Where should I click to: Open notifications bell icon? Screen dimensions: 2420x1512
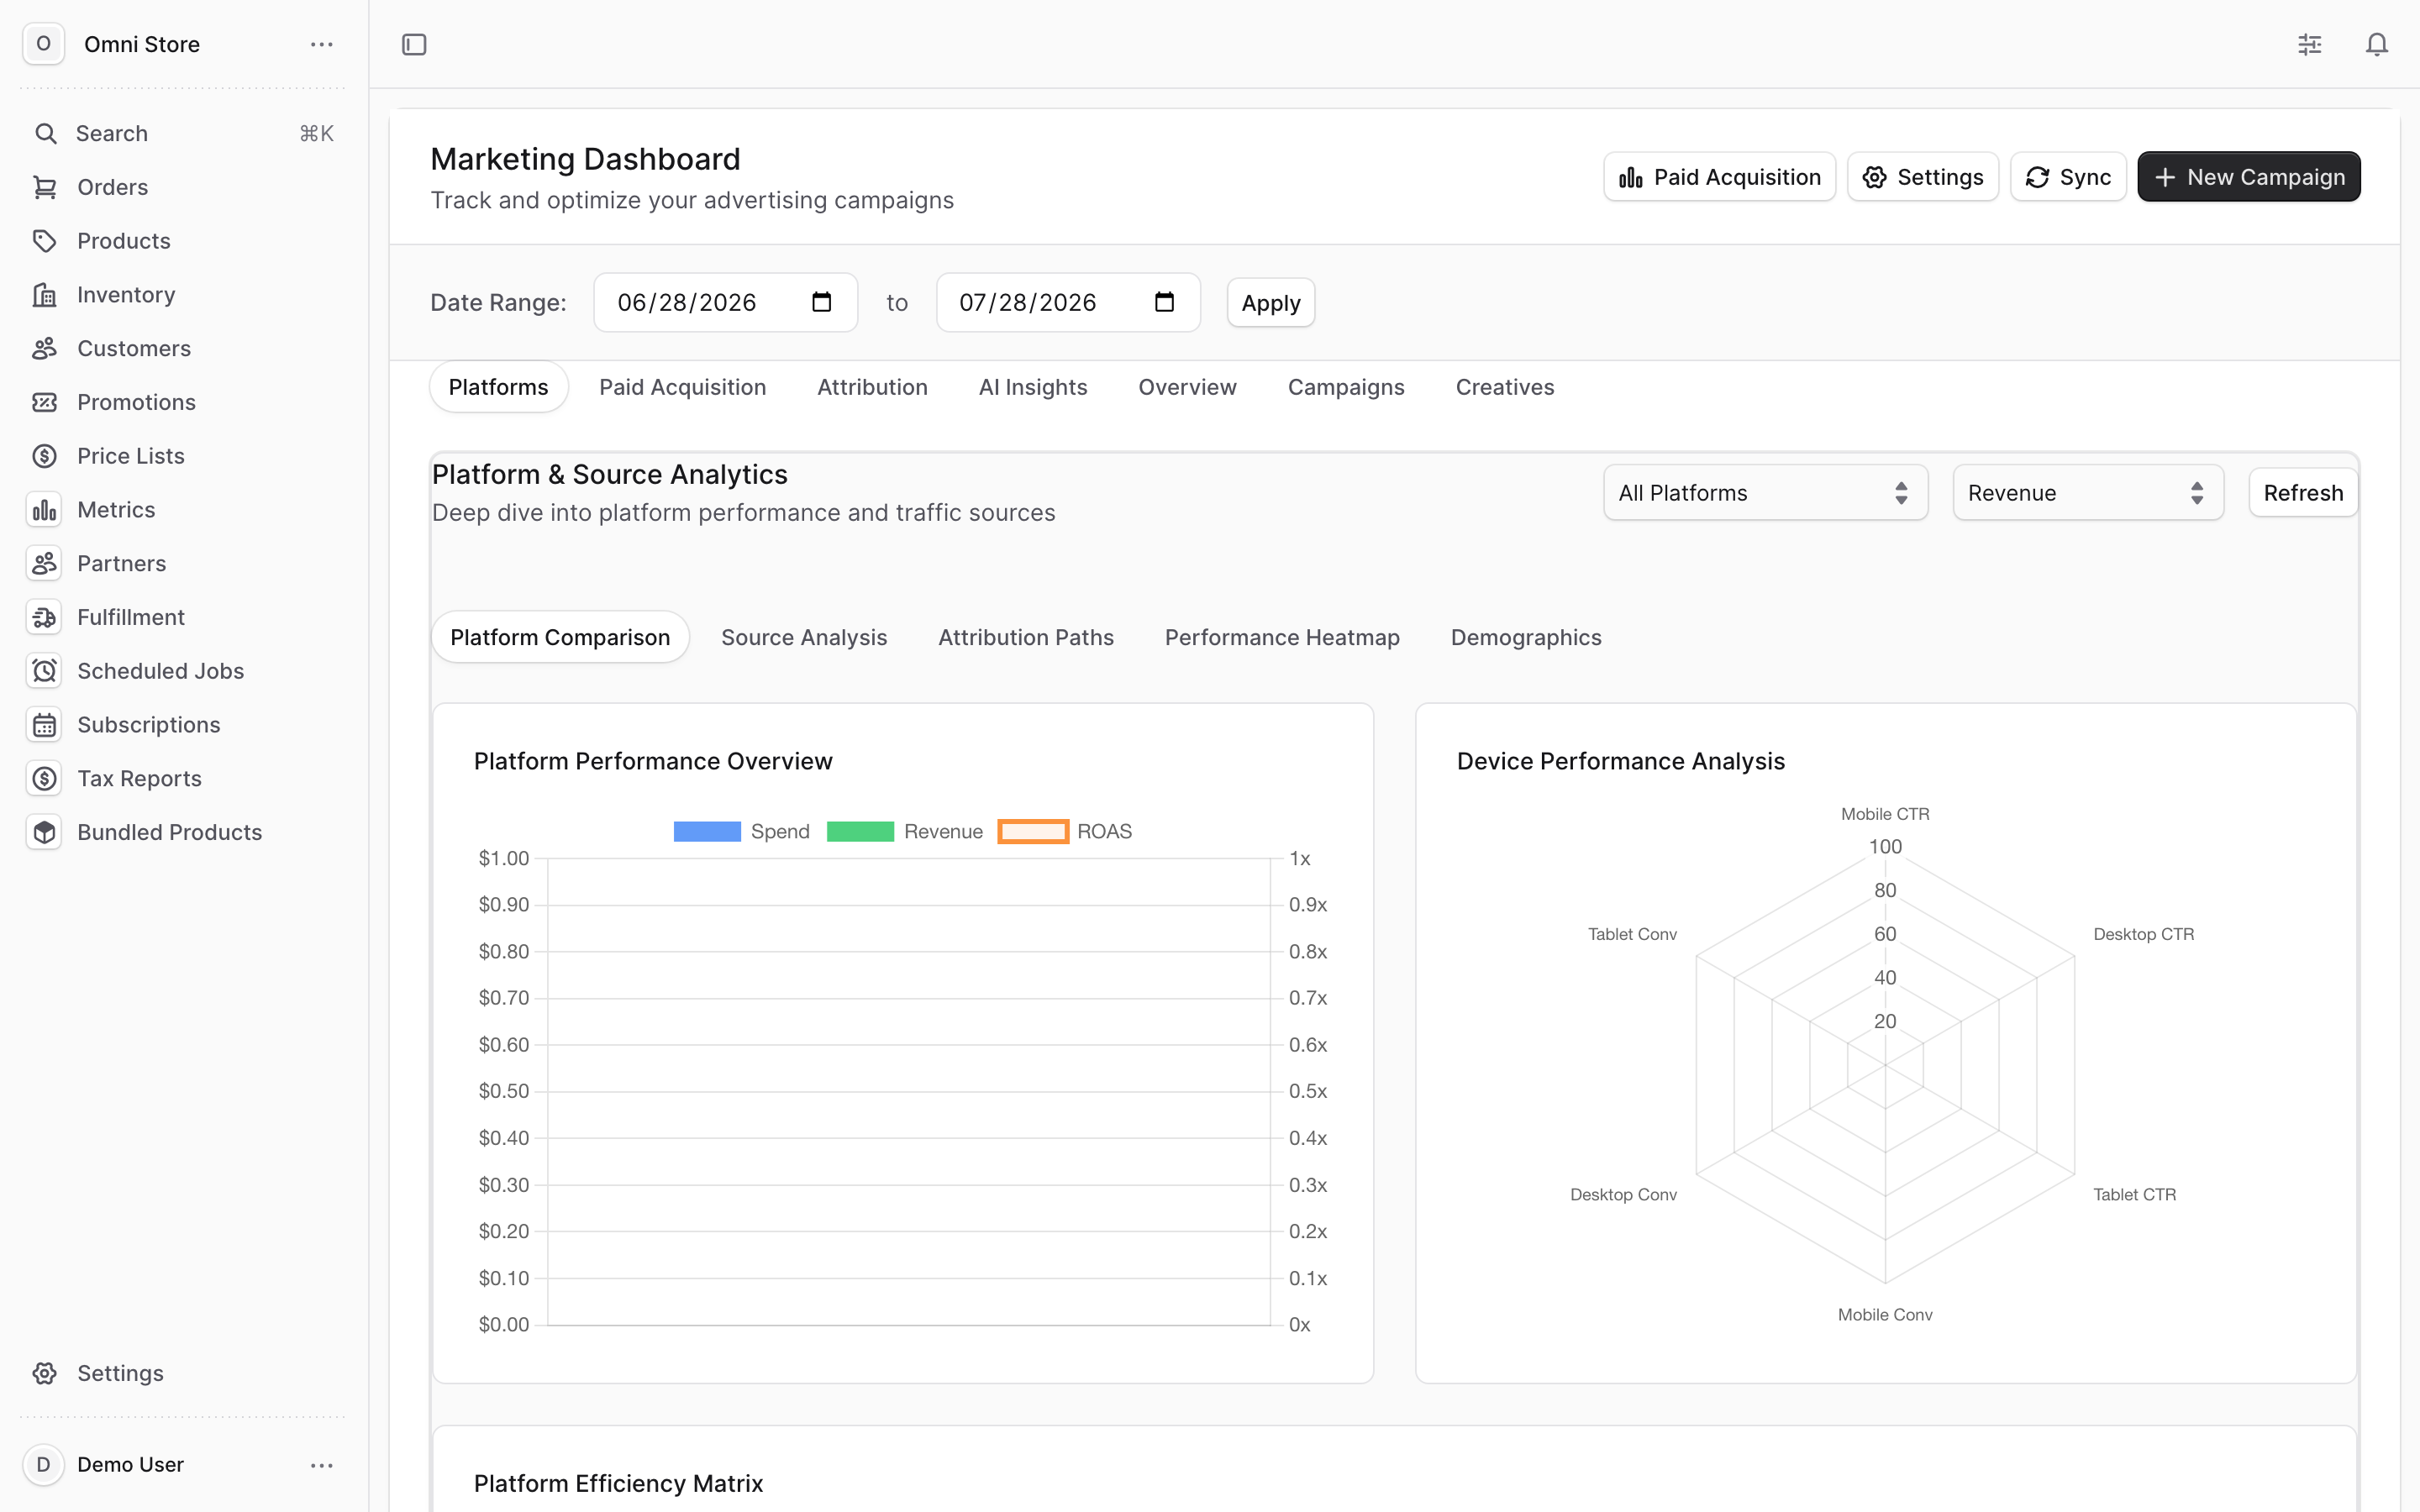point(2377,45)
